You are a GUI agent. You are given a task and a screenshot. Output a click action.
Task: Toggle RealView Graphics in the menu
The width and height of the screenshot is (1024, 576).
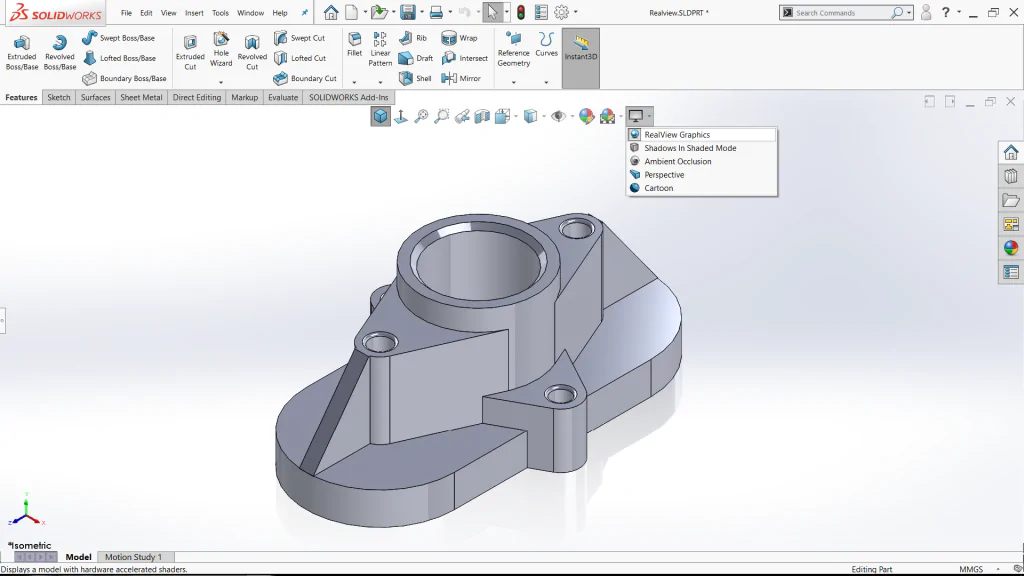[x=702, y=135]
